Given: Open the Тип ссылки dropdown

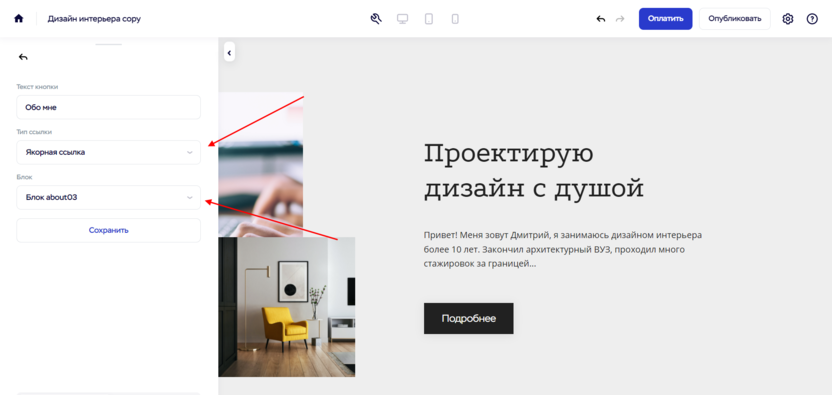Looking at the screenshot, I should click(x=108, y=152).
